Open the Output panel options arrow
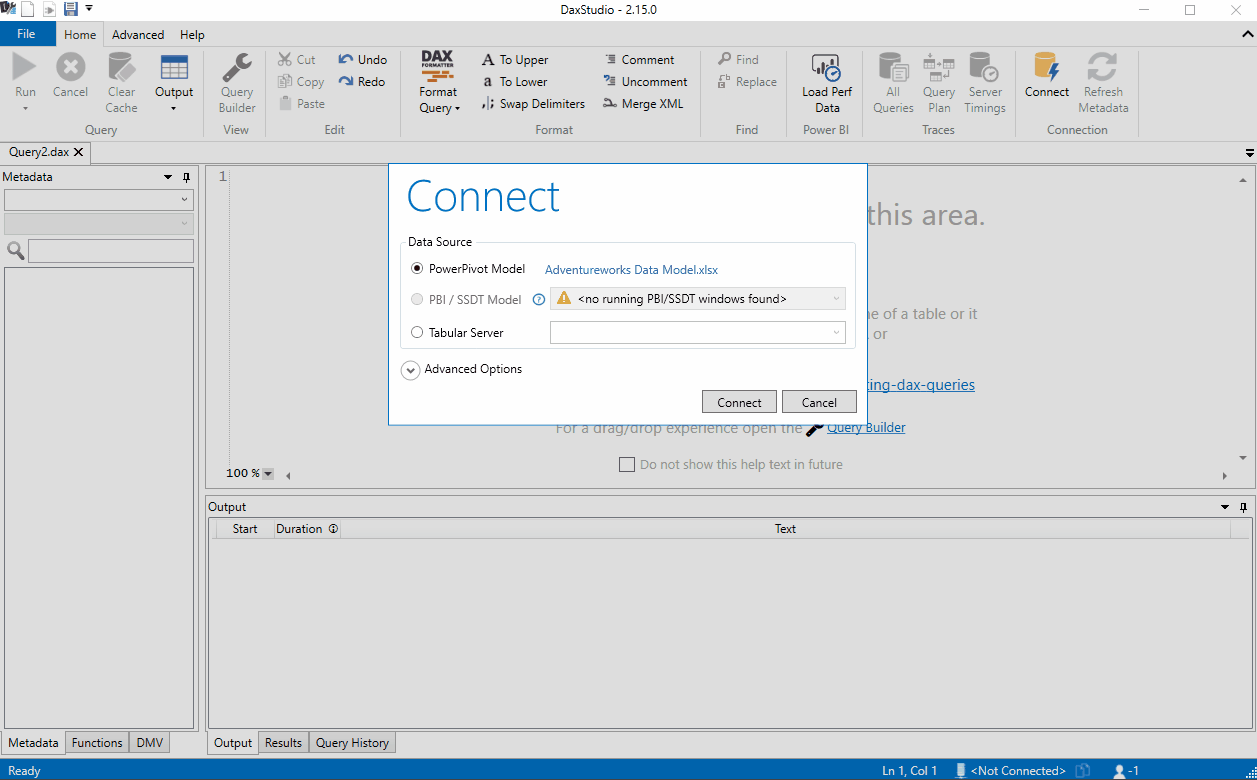Viewport: 1257px width, 780px height. (1225, 507)
